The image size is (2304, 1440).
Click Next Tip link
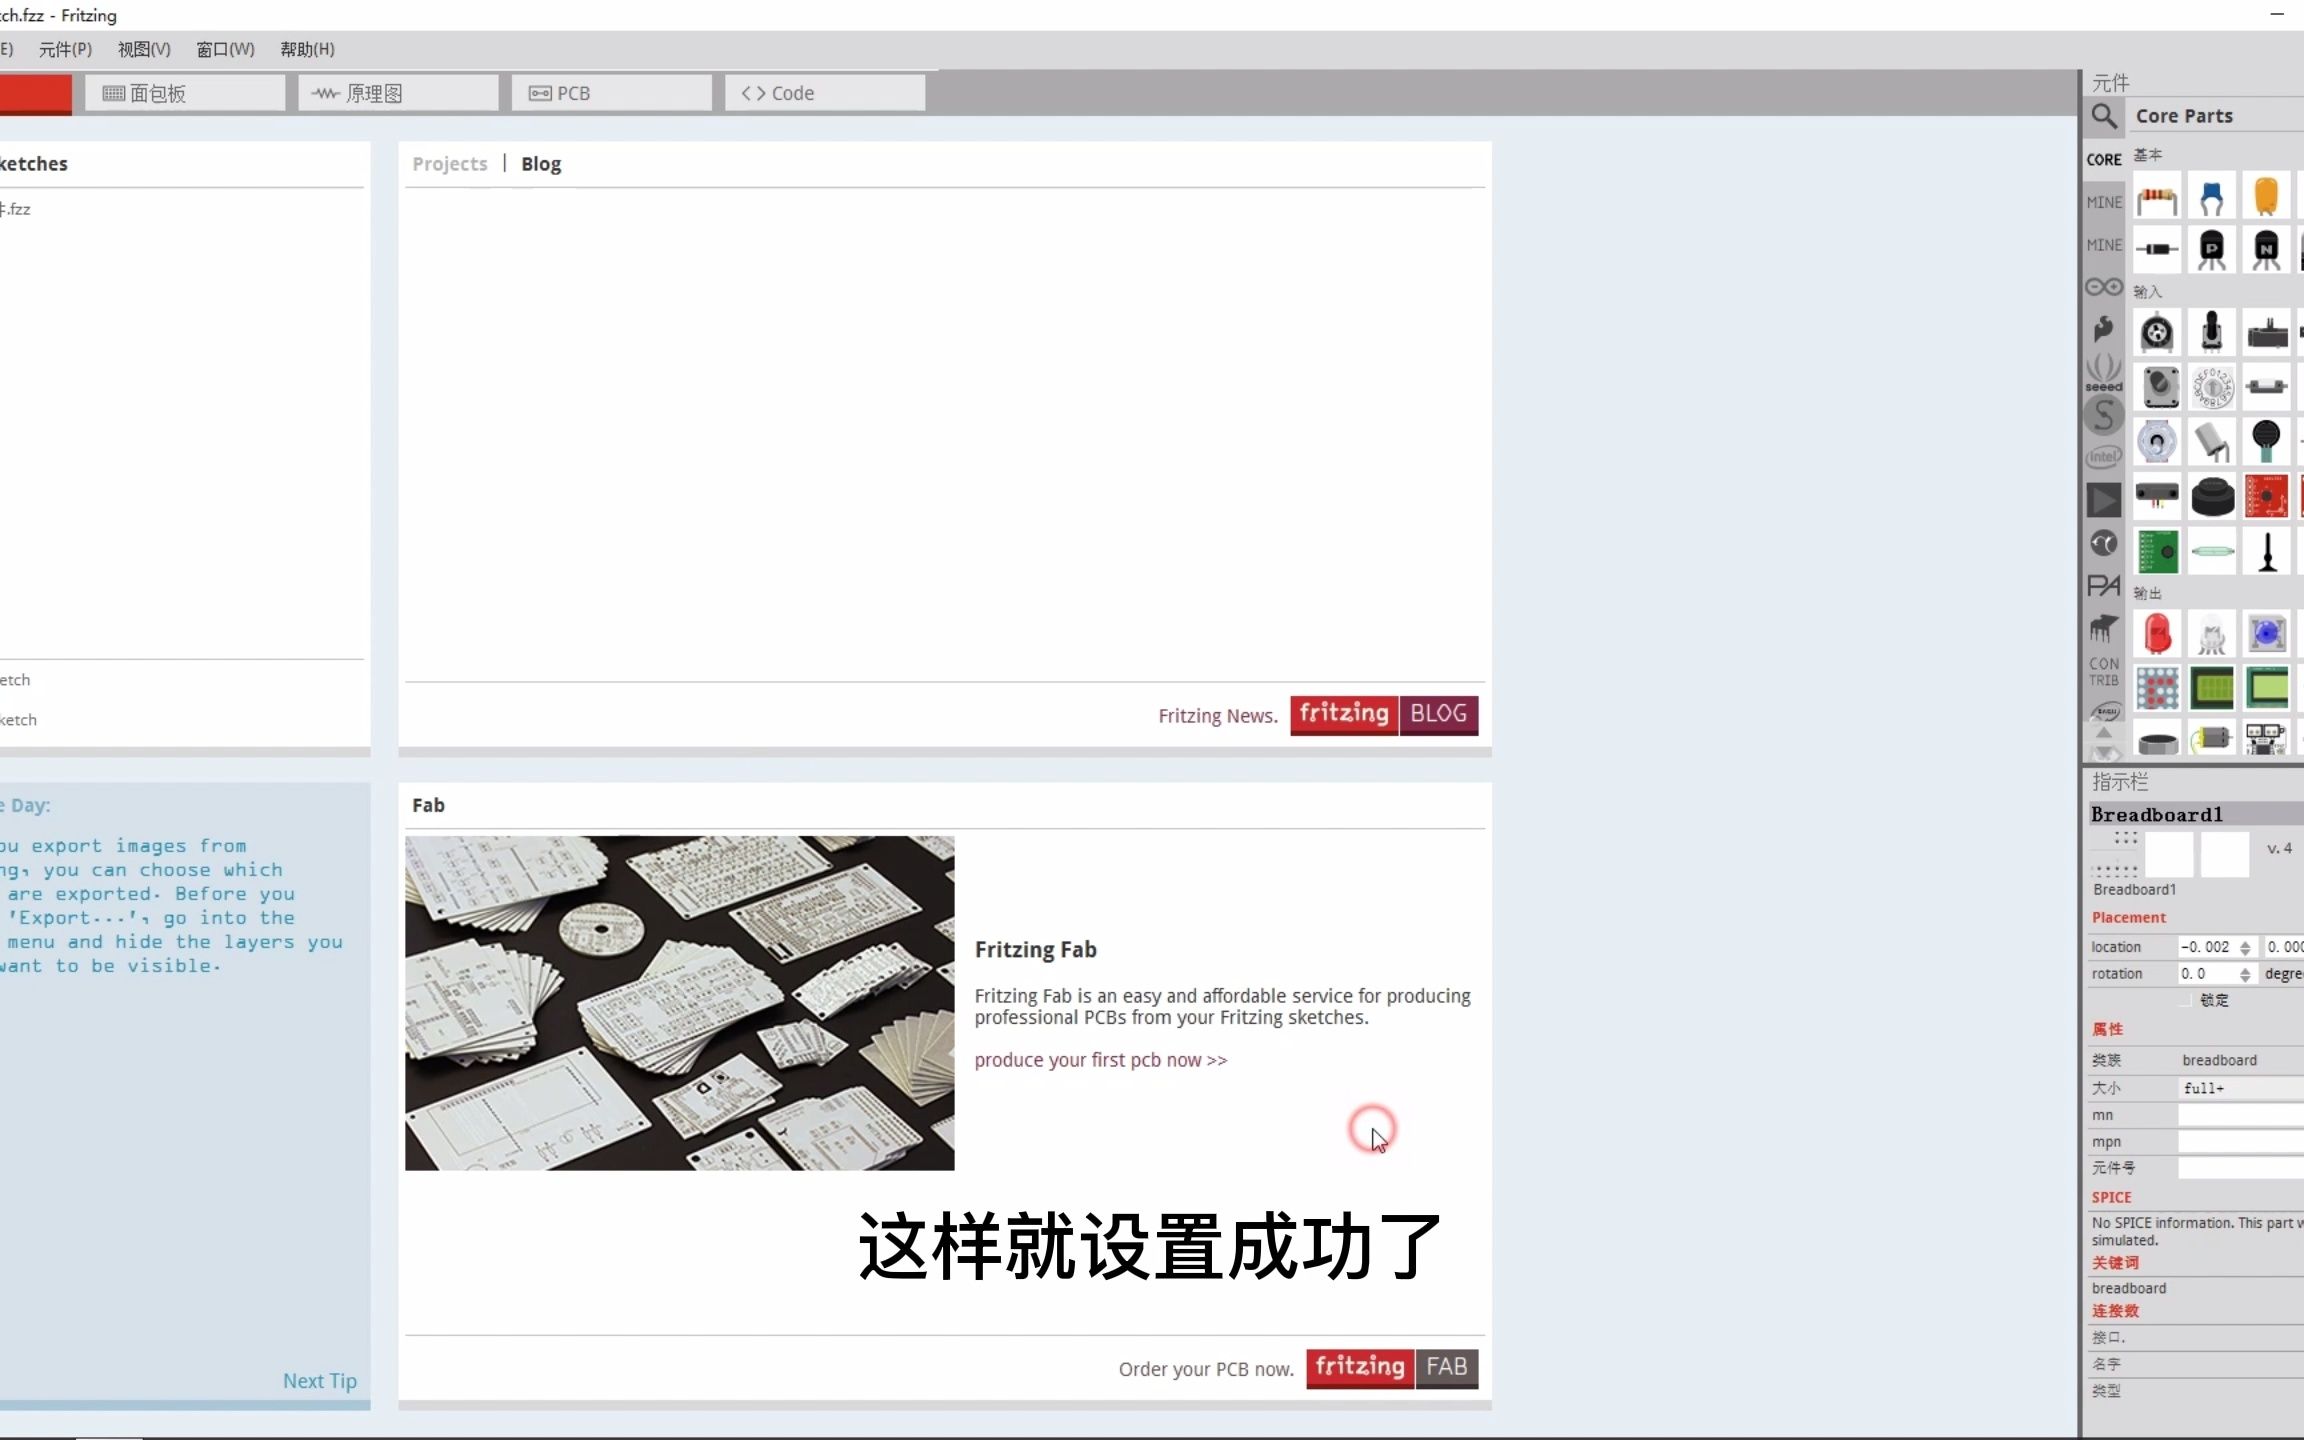319,1381
